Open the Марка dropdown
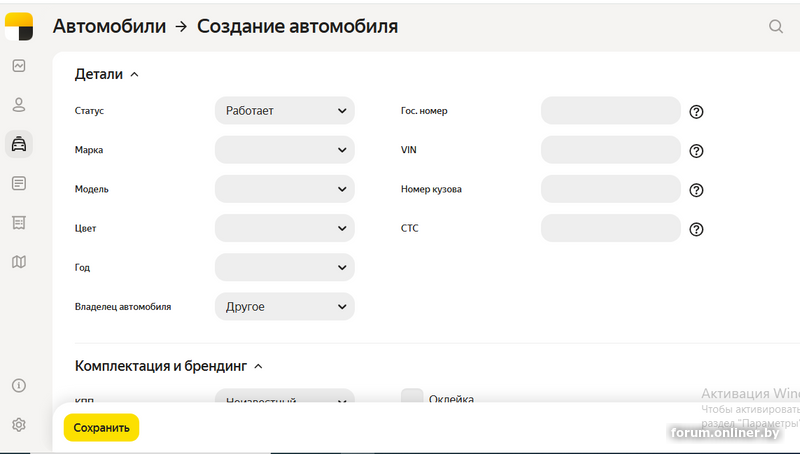The width and height of the screenshot is (800, 454). 285,150
